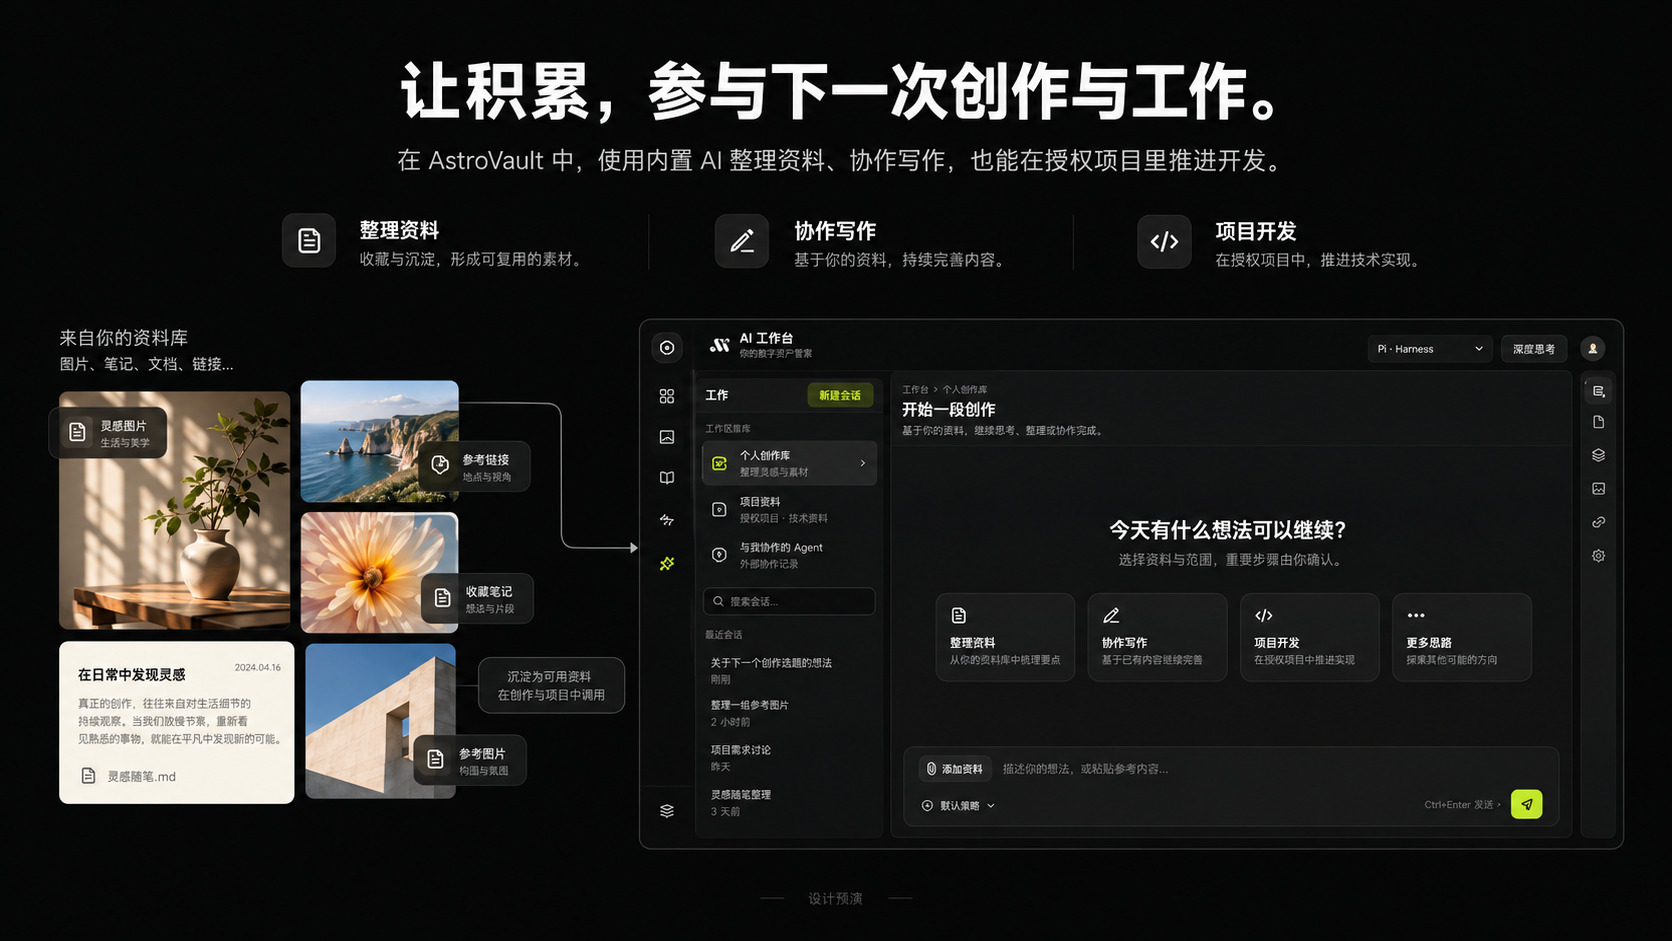The width and height of the screenshot is (1672, 941).
Task: Send message with the green paper-plane button
Action: [x=1526, y=804]
